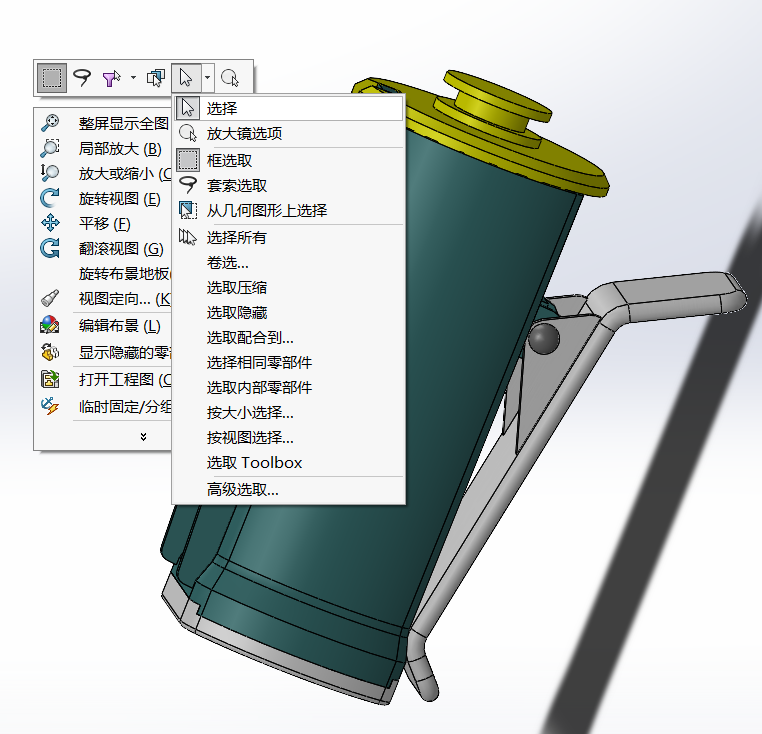The image size is (762, 734).
Task: Click 选取 Toolbox menu entry
Action: click(290, 463)
